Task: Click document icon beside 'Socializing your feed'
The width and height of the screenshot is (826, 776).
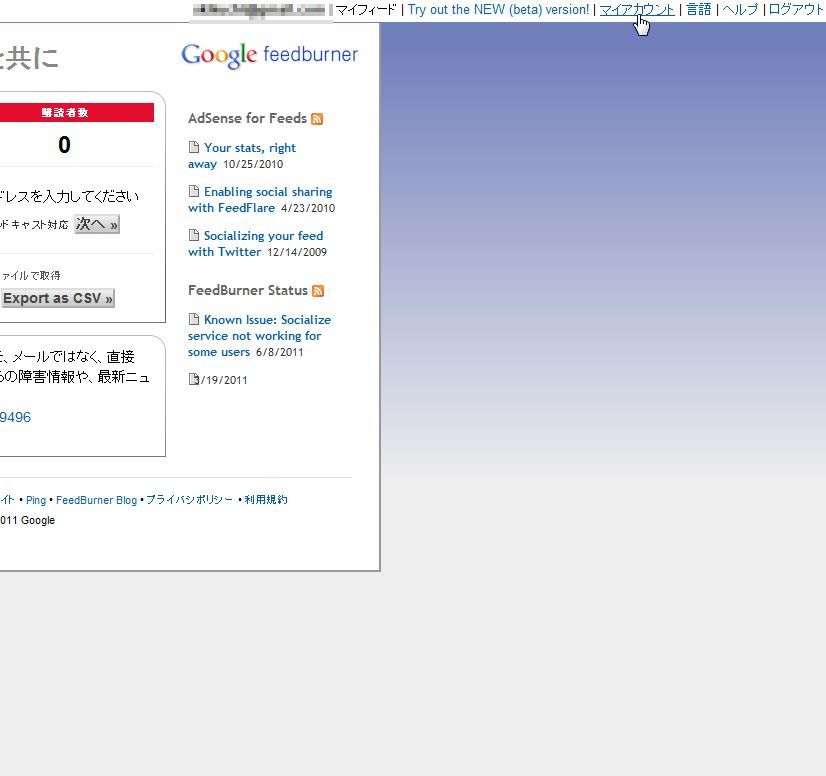Action: (194, 234)
